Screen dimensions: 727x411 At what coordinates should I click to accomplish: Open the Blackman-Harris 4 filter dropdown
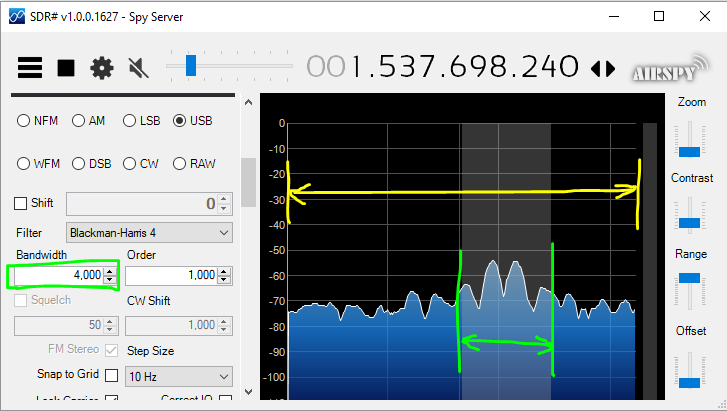coord(150,232)
